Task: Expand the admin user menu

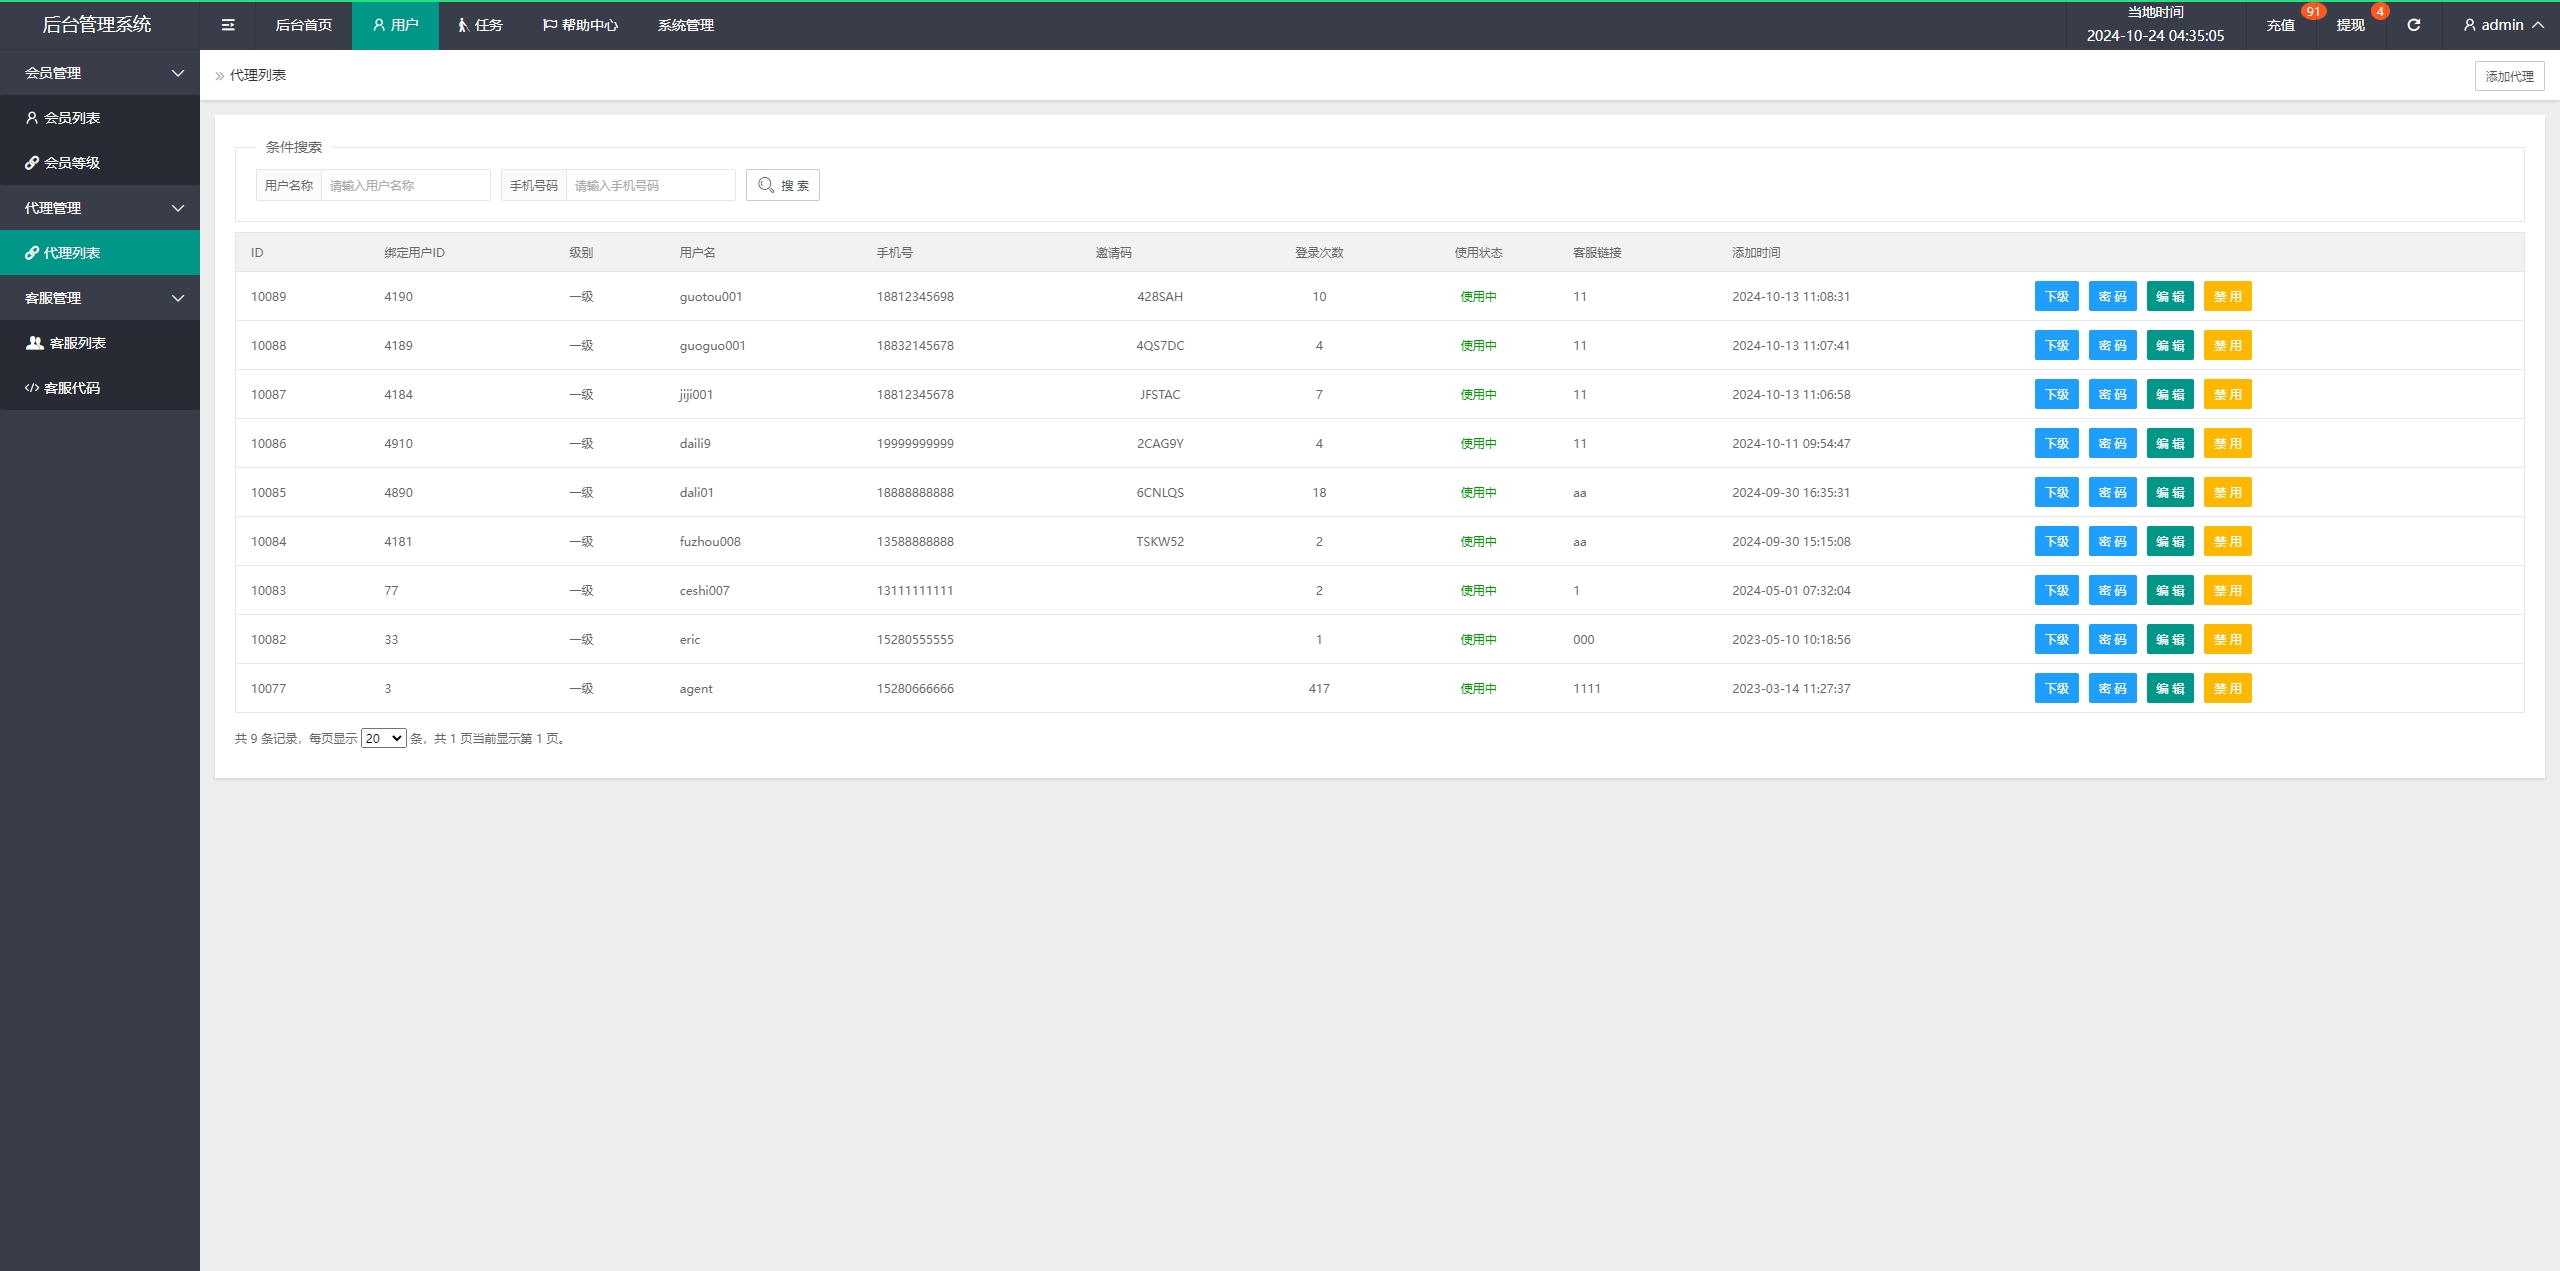Action: click(2503, 25)
